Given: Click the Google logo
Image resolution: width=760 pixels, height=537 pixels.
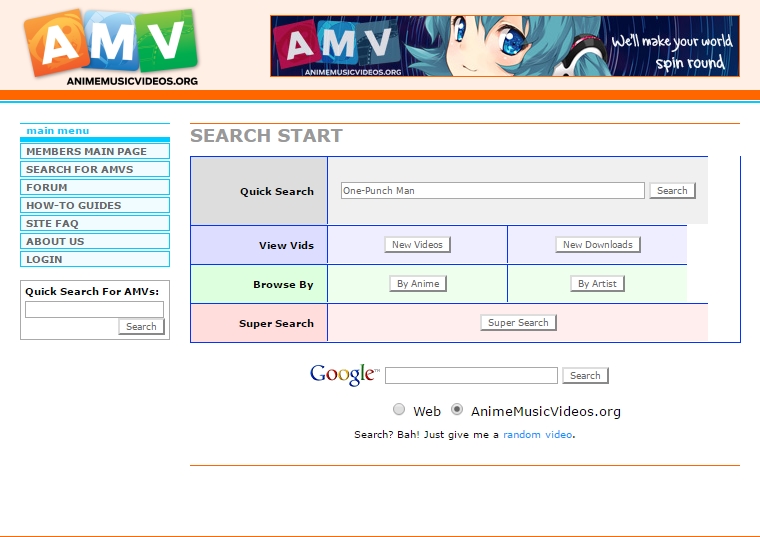Looking at the screenshot, I should pyautogui.click(x=345, y=375).
